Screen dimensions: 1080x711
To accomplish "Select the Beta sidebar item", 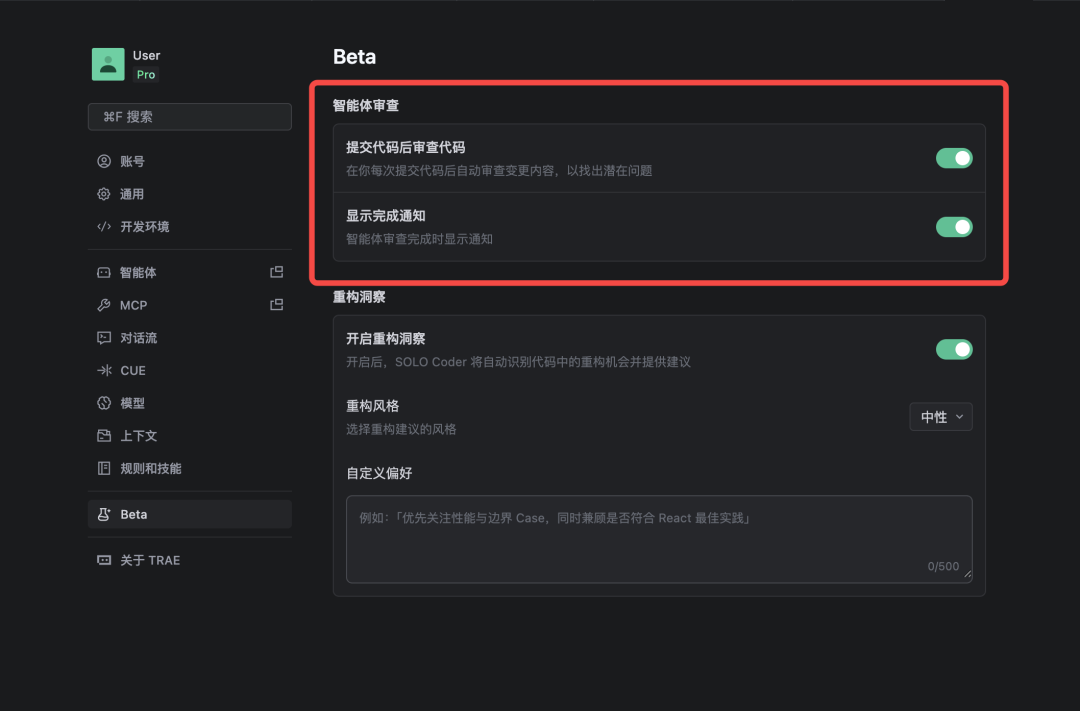I will (189, 515).
